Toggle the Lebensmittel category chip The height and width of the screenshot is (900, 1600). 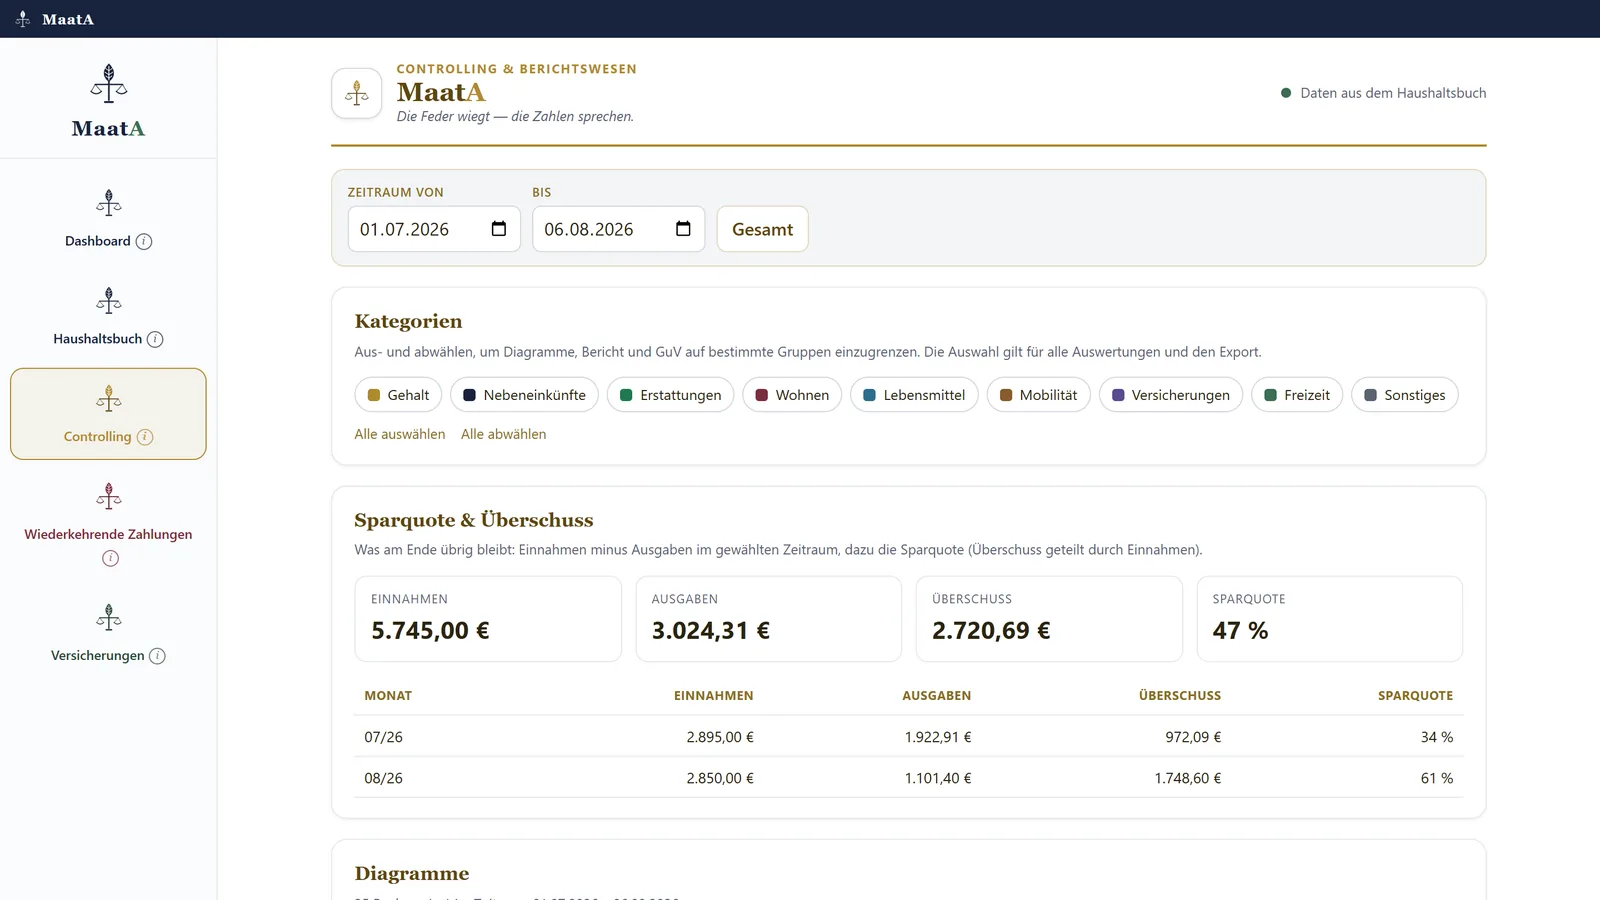point(914,395)
